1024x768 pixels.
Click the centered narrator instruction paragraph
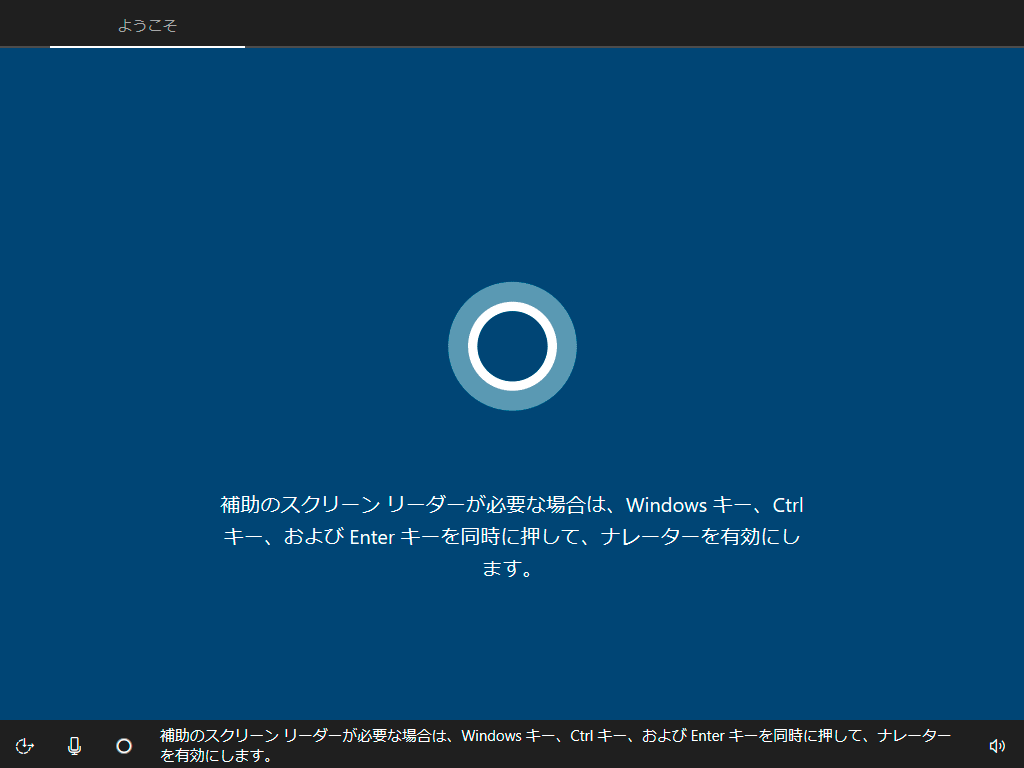click(512, 536)
